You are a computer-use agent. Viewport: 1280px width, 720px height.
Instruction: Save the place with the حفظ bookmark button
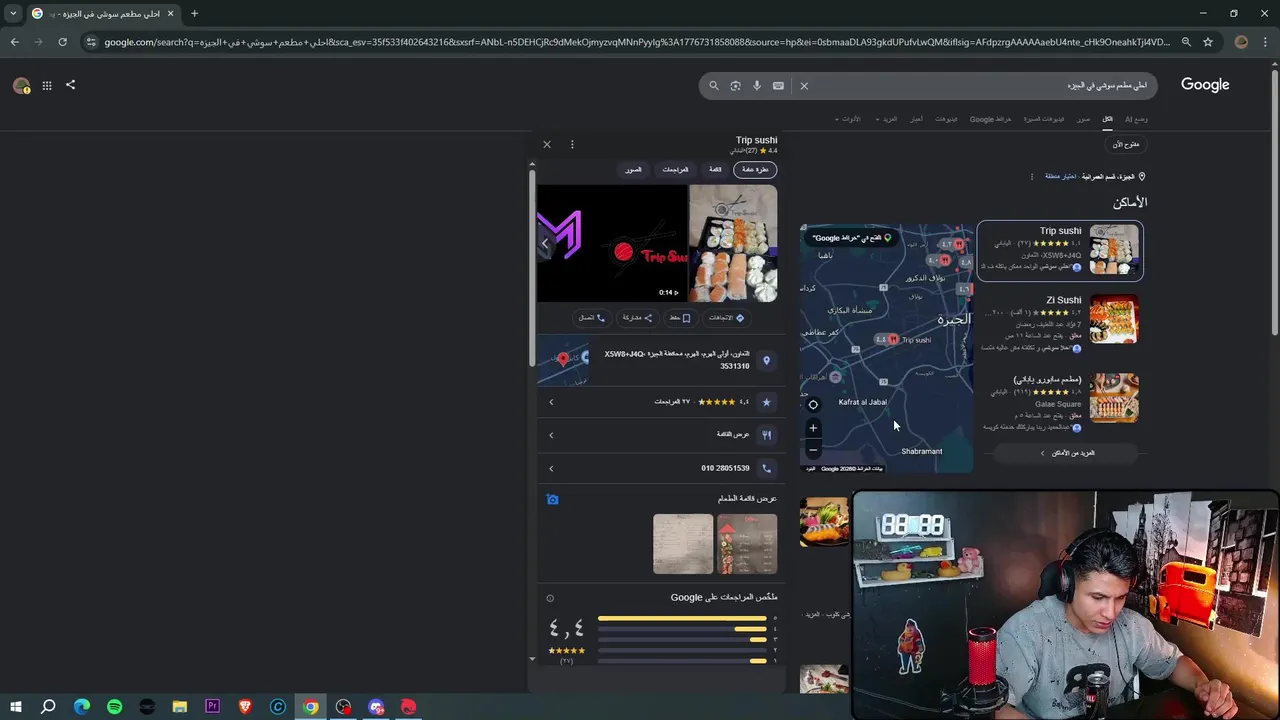(x=680, y=318)
